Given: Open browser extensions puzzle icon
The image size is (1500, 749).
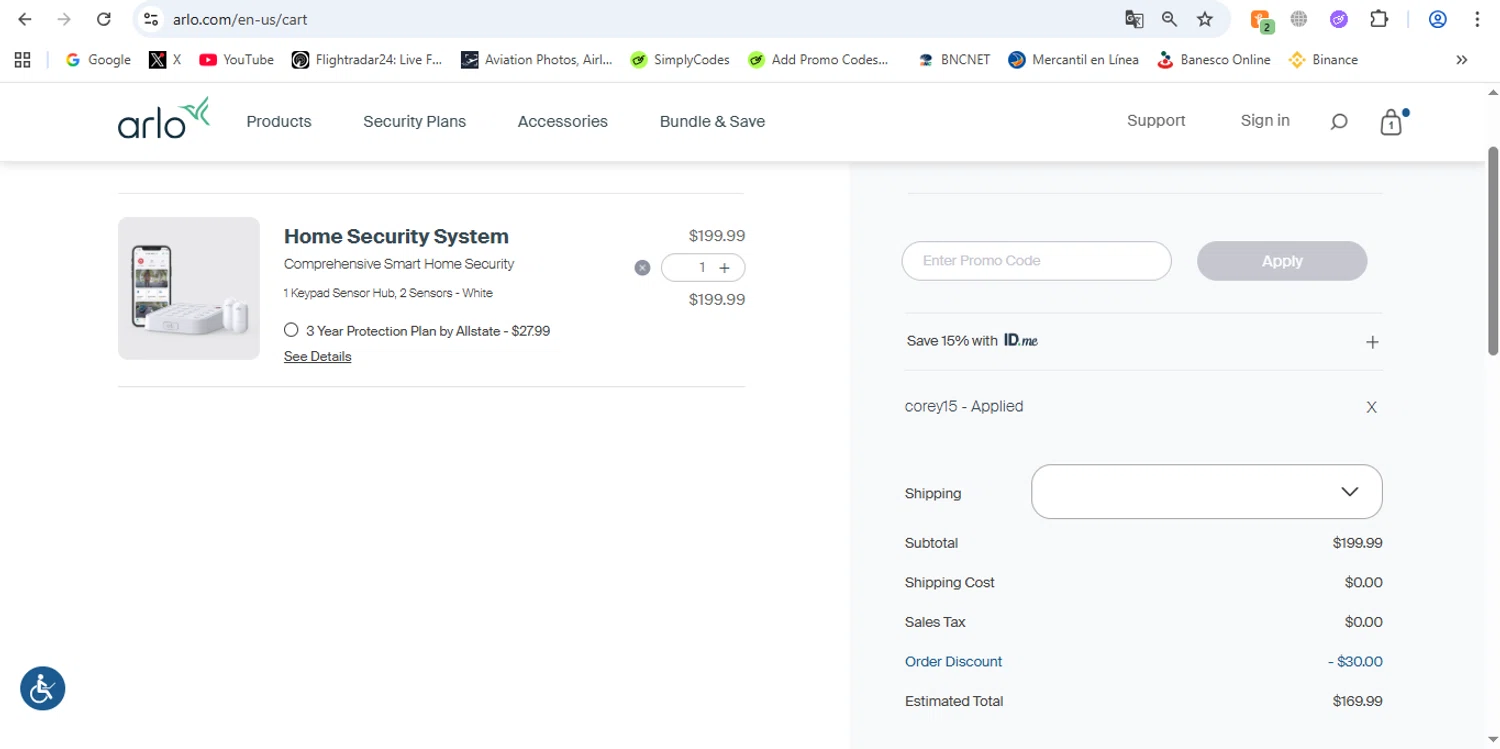Looking at the screenshot, I should [x=1379, y=19].
